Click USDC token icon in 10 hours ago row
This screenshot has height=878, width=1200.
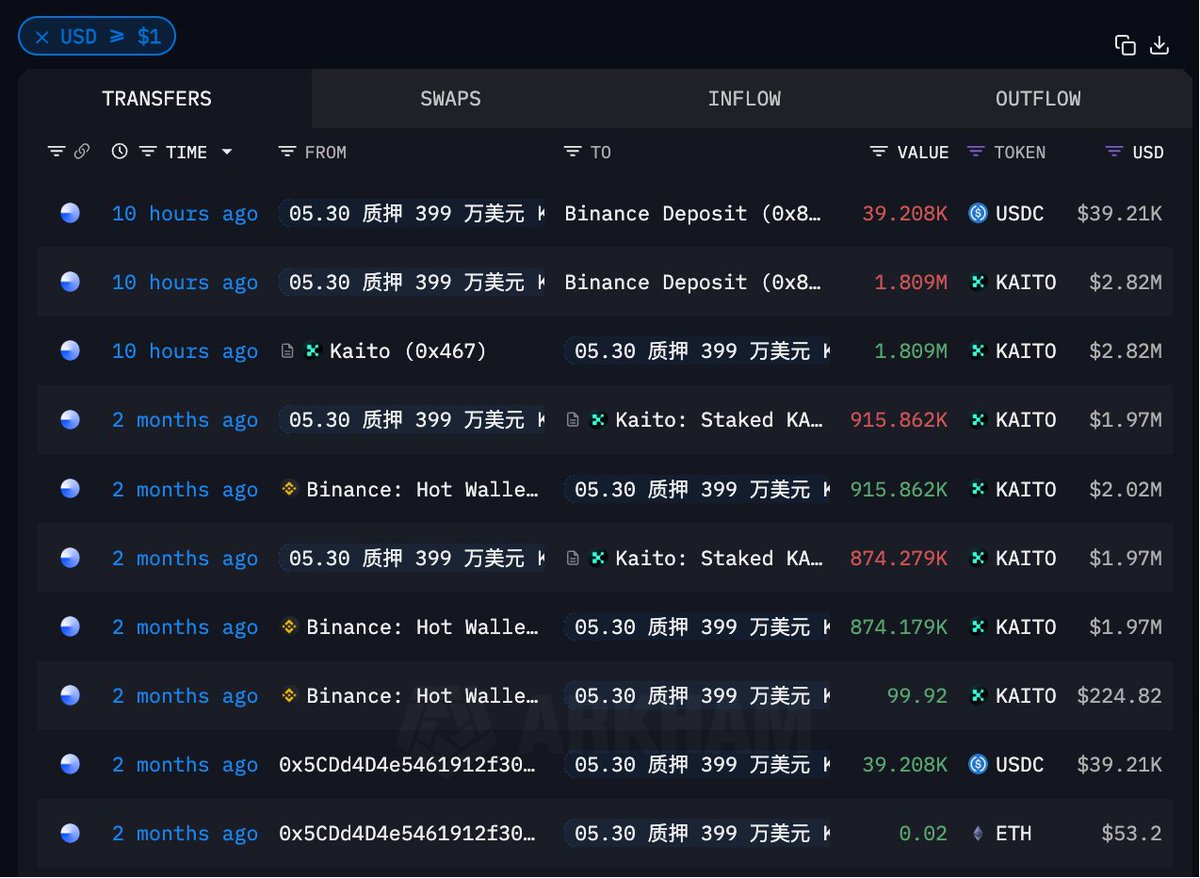click(x=978, y=213)
